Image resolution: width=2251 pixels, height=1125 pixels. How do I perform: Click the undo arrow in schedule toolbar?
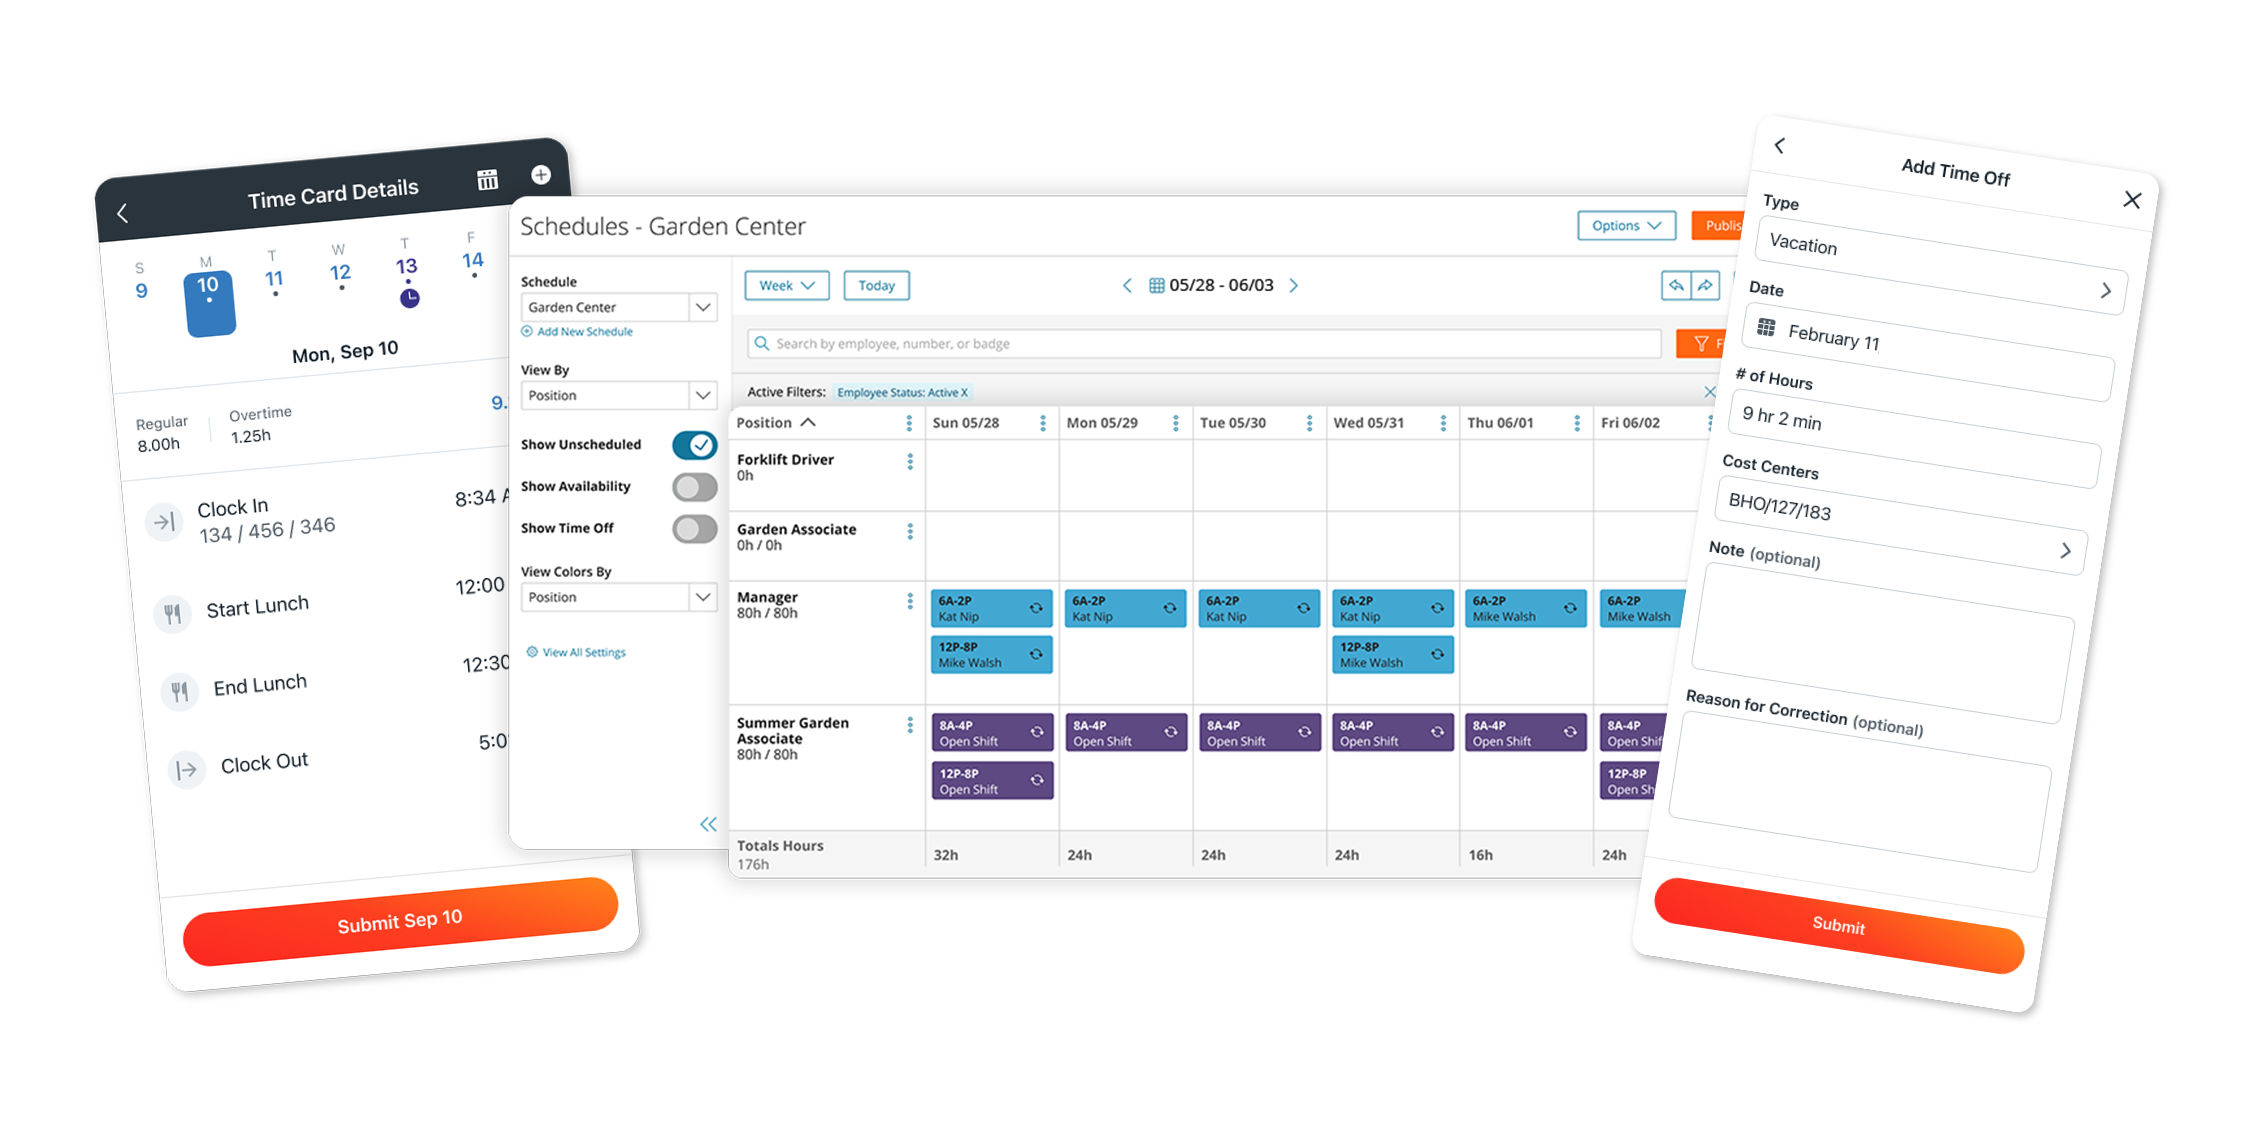(x=1675, y=285)
